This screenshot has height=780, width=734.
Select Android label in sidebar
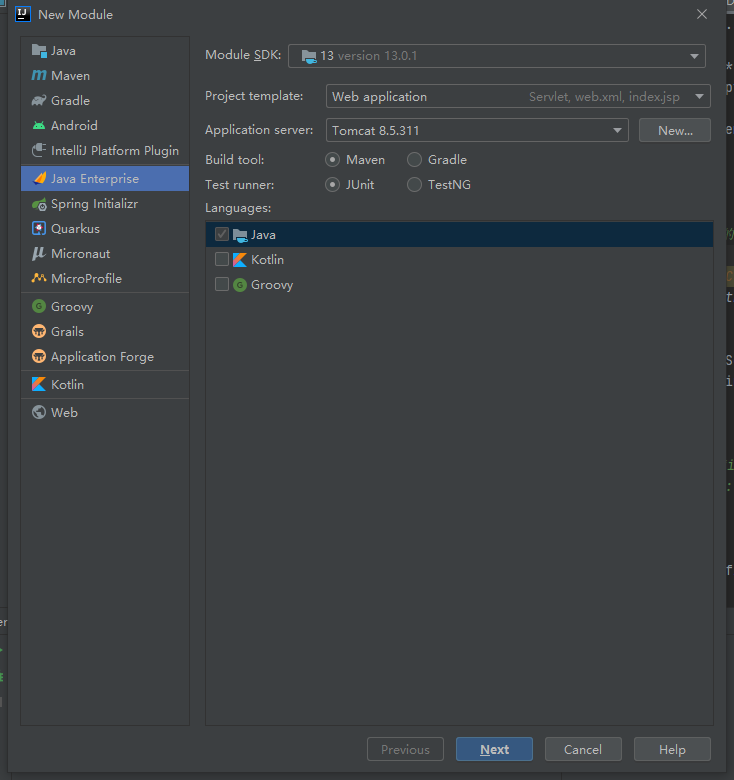coord(74,125)
